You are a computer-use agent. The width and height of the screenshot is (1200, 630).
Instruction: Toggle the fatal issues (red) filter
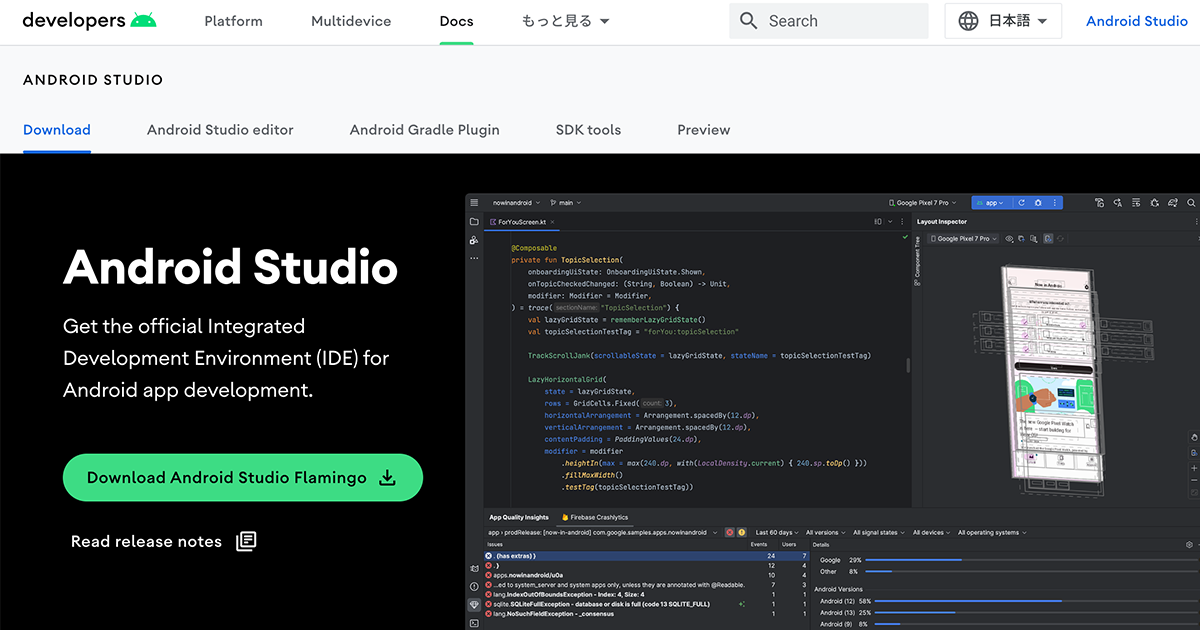tap(730, 533)
